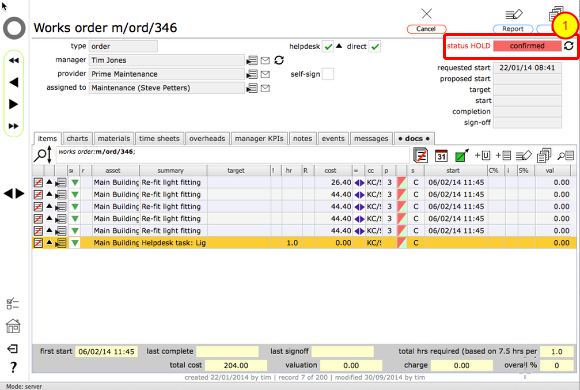Click black up triangle on 26.40 row
580x390 pixels.
point(49,182)
